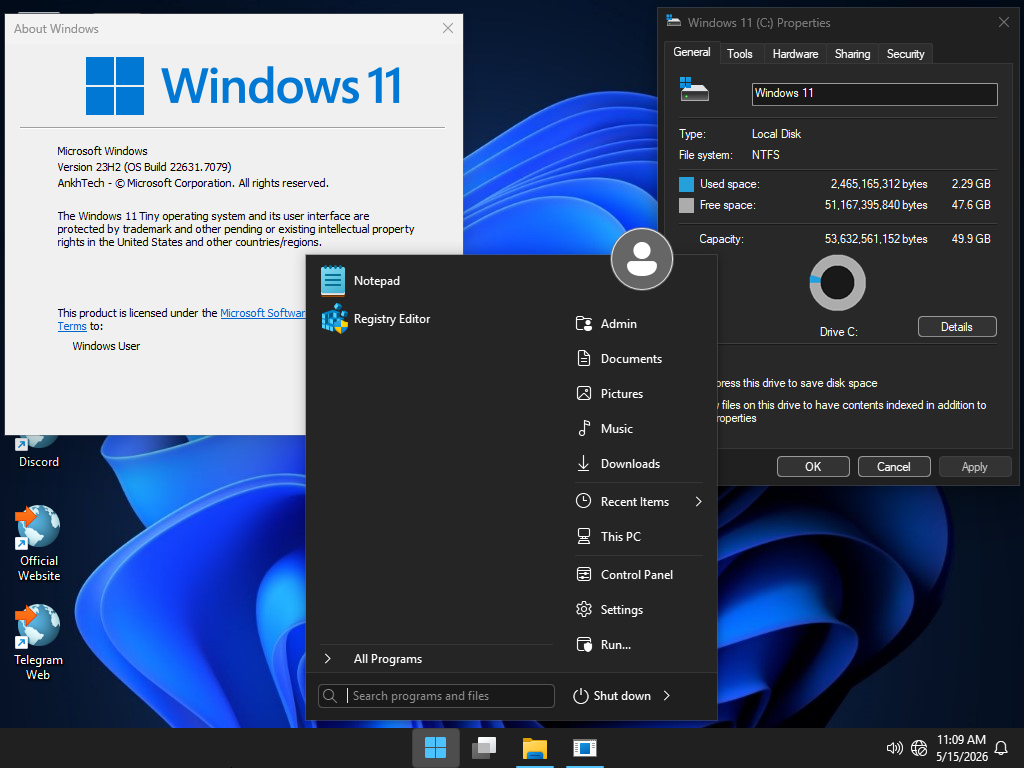The width and height of the screenshot is (1024, 768).
Task: Click the drive icon in Properties
Action: click(694, 89)
